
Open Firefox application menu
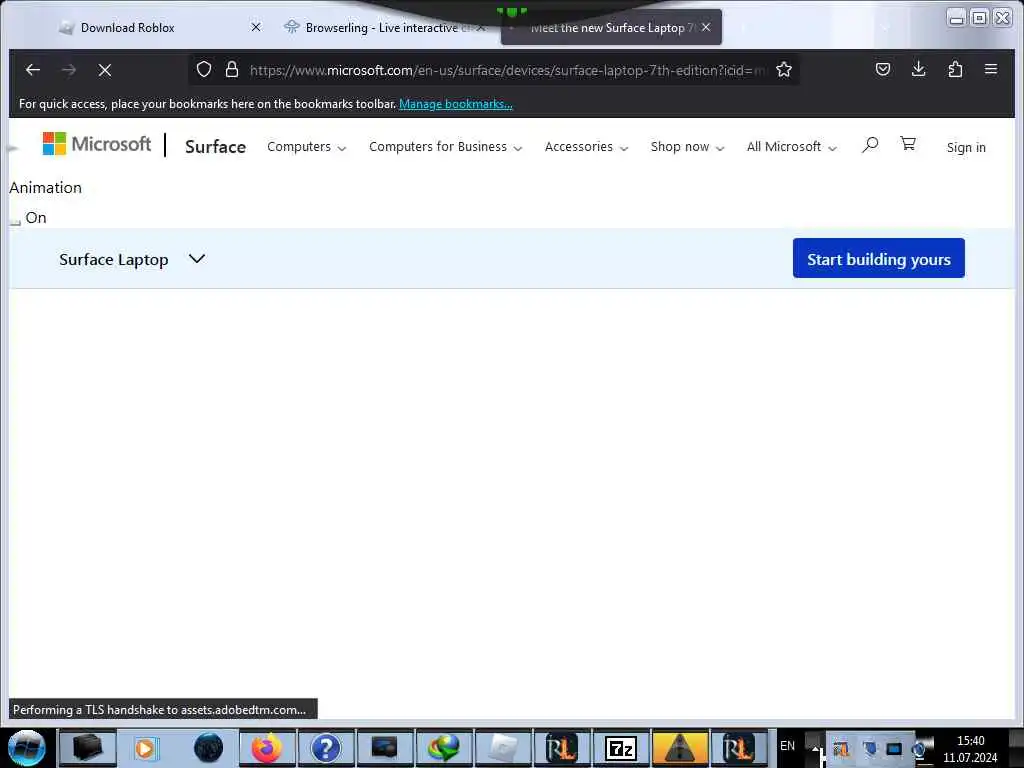coord(991,69)
